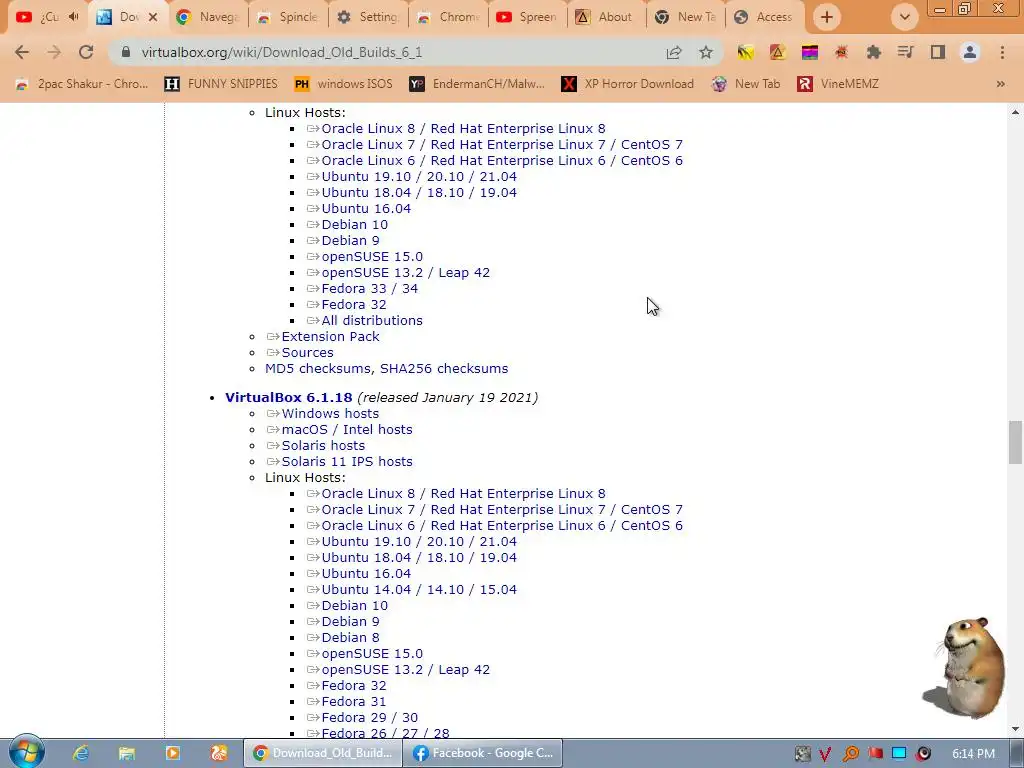Image resolution: width=1024 pixels, height=768 pixels.
Task: Switch to the Access tab
Action: coord(765,17)
